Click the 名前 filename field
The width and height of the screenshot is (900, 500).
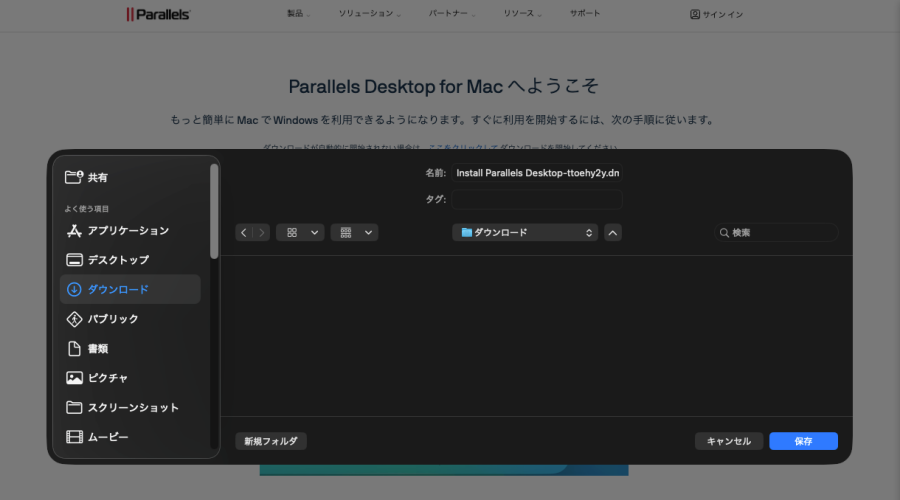pyautogui.click(x=537, y=173)
